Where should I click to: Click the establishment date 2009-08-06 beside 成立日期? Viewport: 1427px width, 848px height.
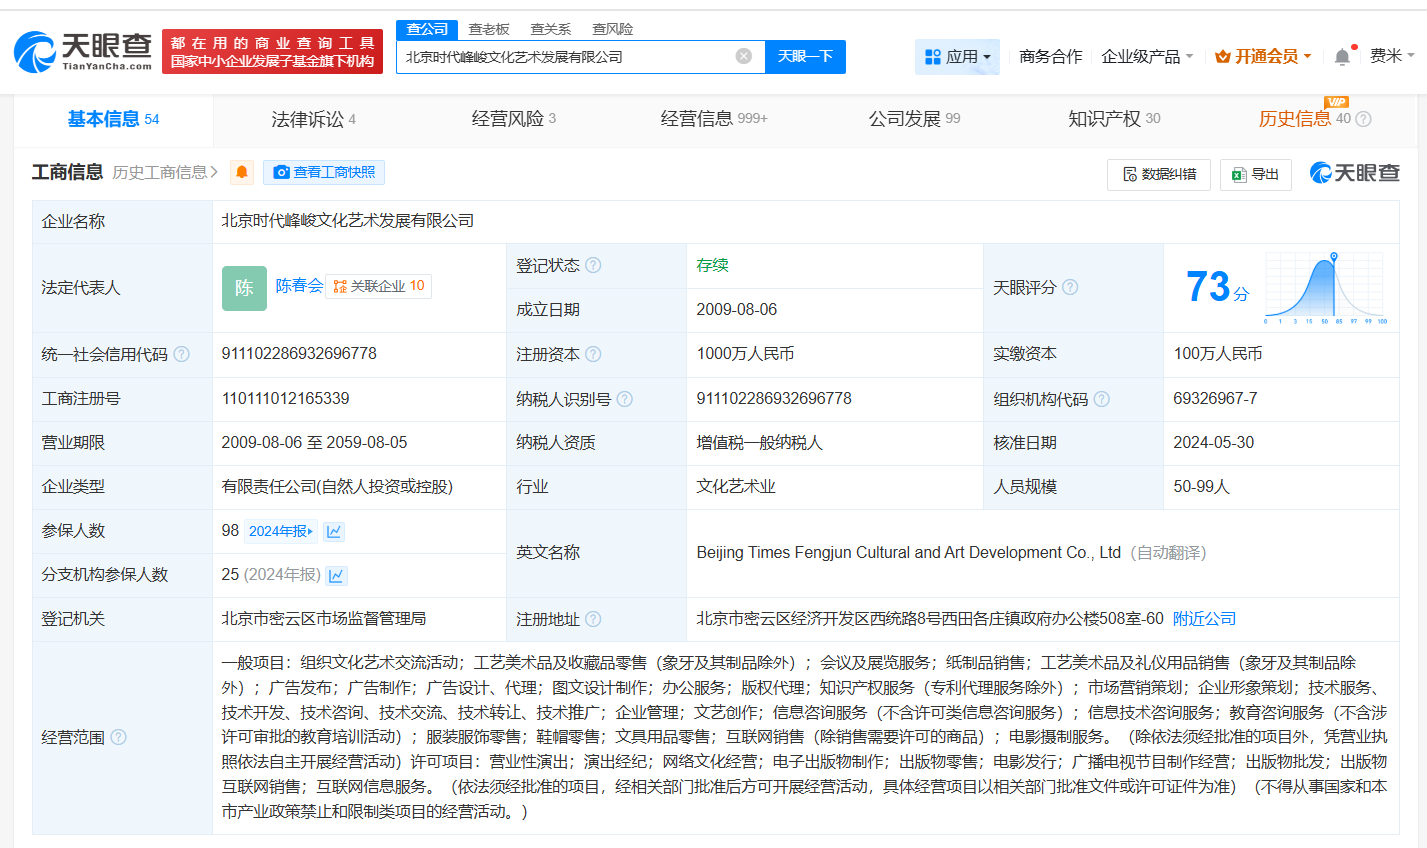tap(737, 310)
